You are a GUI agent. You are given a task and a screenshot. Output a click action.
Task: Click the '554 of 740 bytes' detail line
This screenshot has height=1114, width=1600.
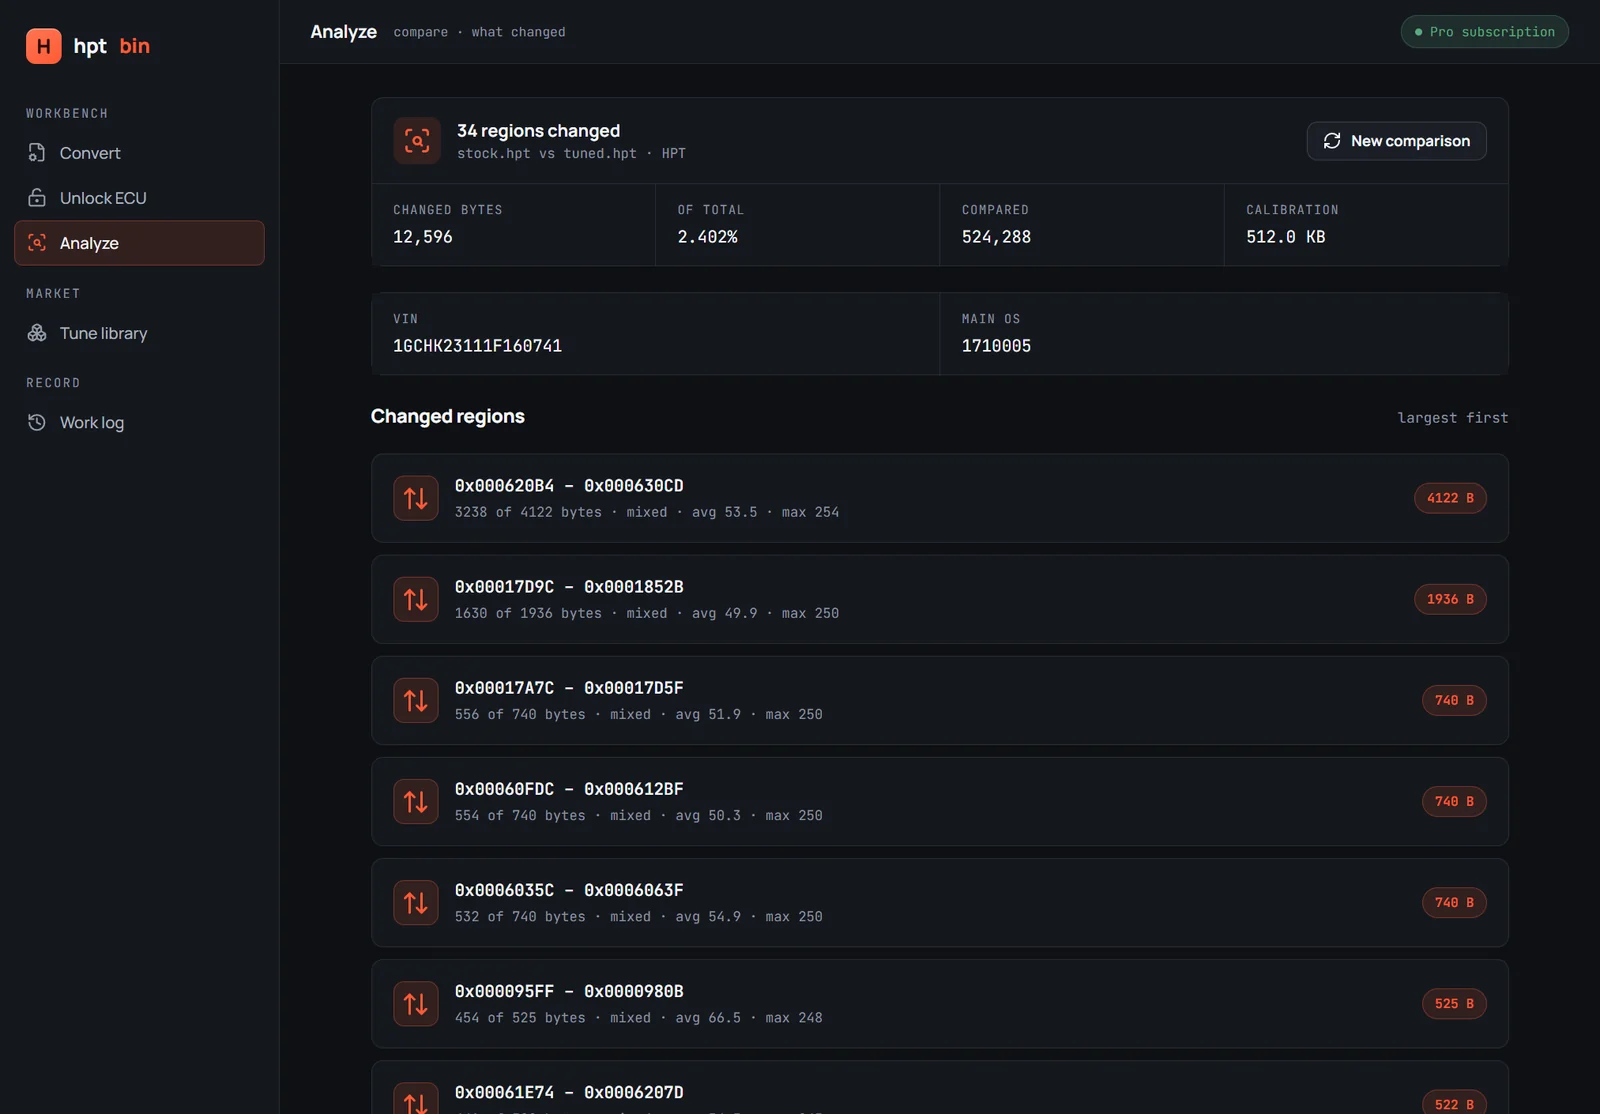(639, 816)
